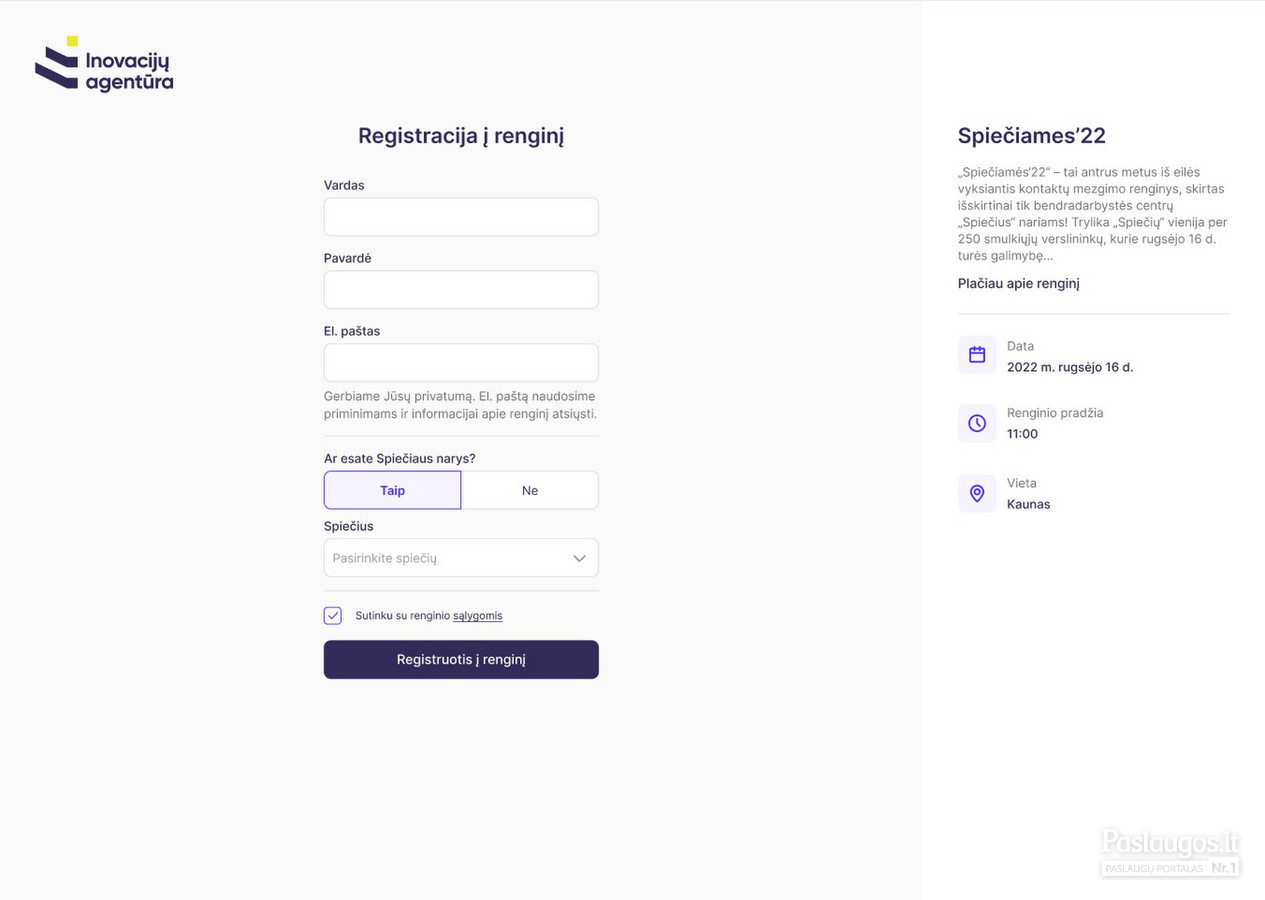Focus the Vardas input field
The height and width of the screenshot is (900, 1265).
point(461,217)
